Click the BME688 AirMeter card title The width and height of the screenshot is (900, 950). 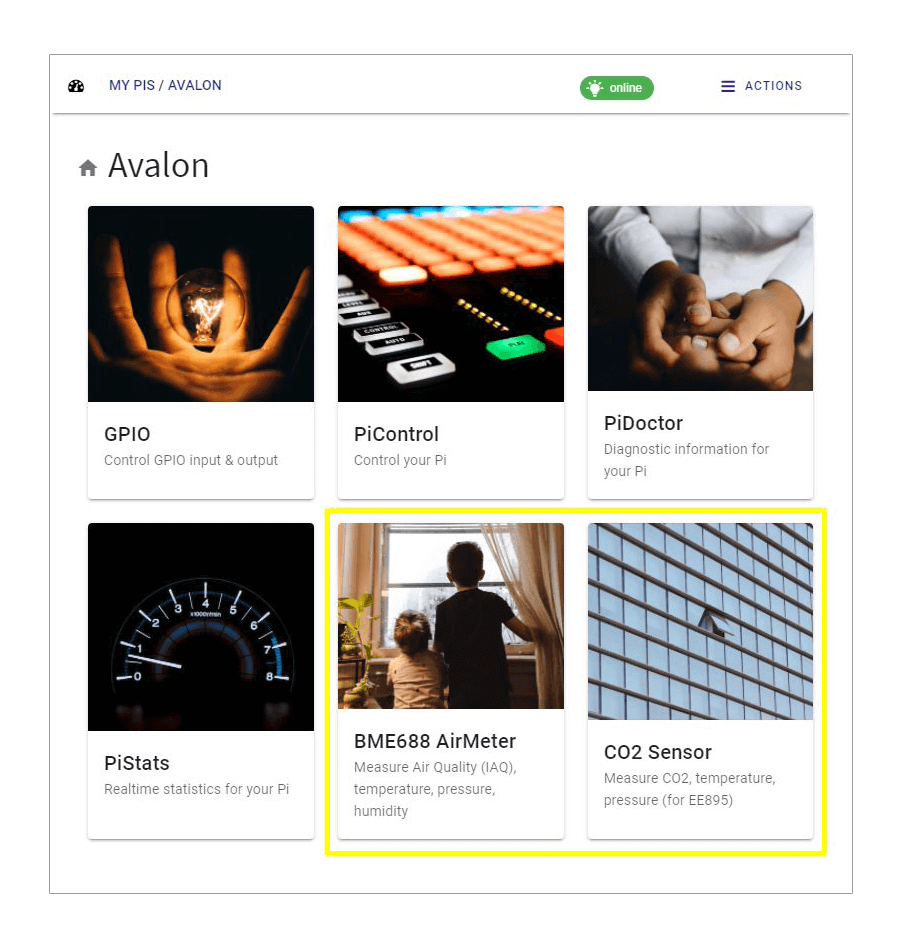(435, 741)
